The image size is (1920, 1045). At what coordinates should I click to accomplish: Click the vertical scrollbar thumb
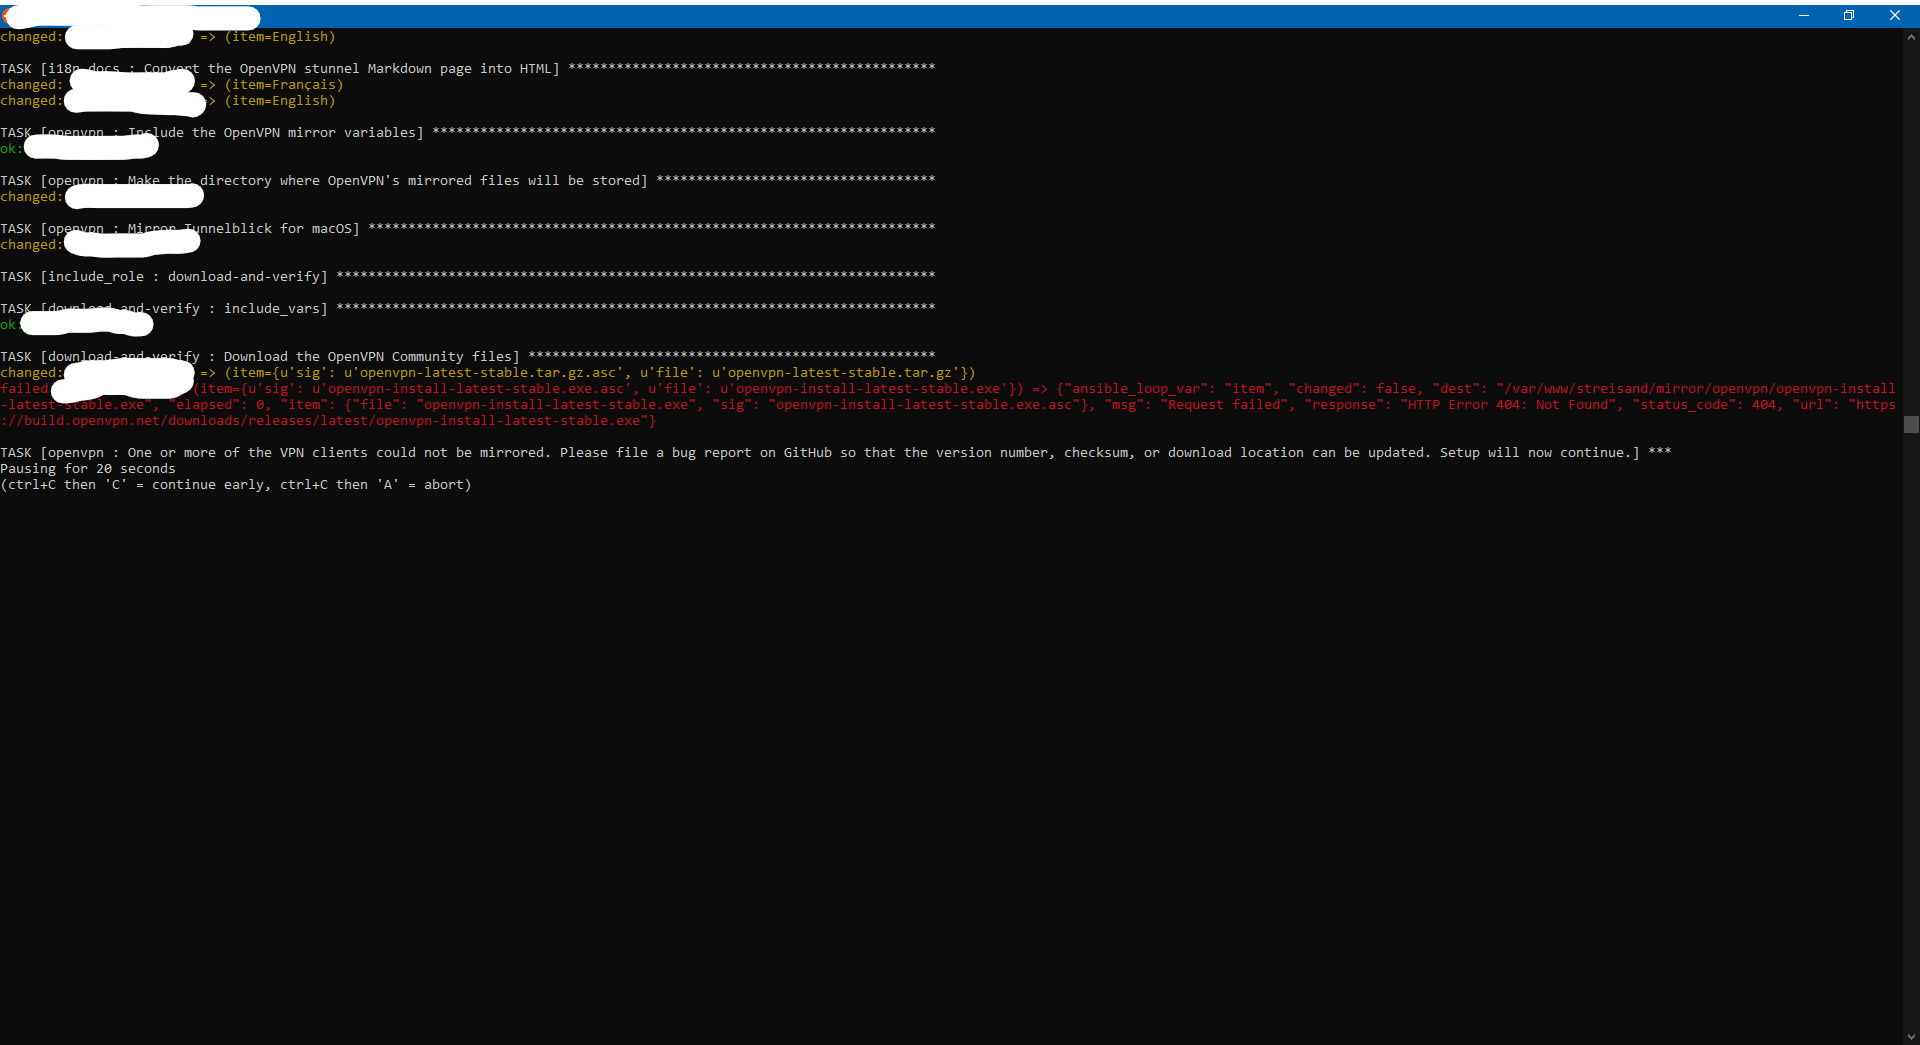click(1911, 424)
